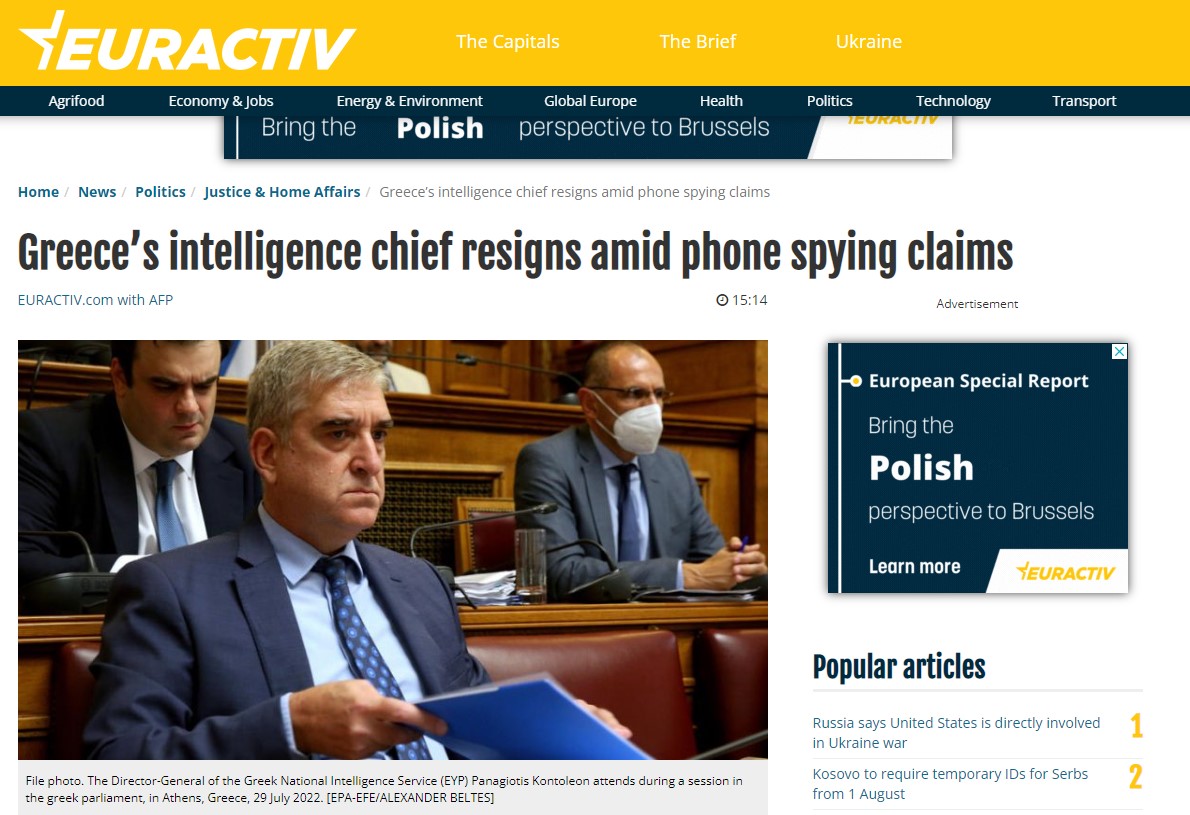Viewport: 1190px width, 815px height.
Task: Open the Transport category
Action: click(1084, 101)
